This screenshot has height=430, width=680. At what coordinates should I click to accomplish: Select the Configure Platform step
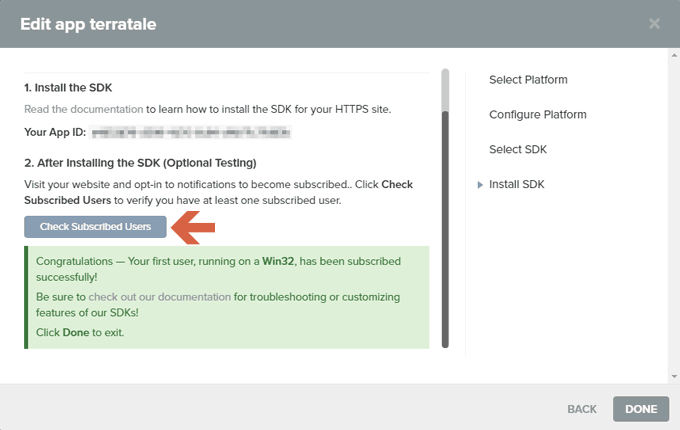[x=538, y=114]
